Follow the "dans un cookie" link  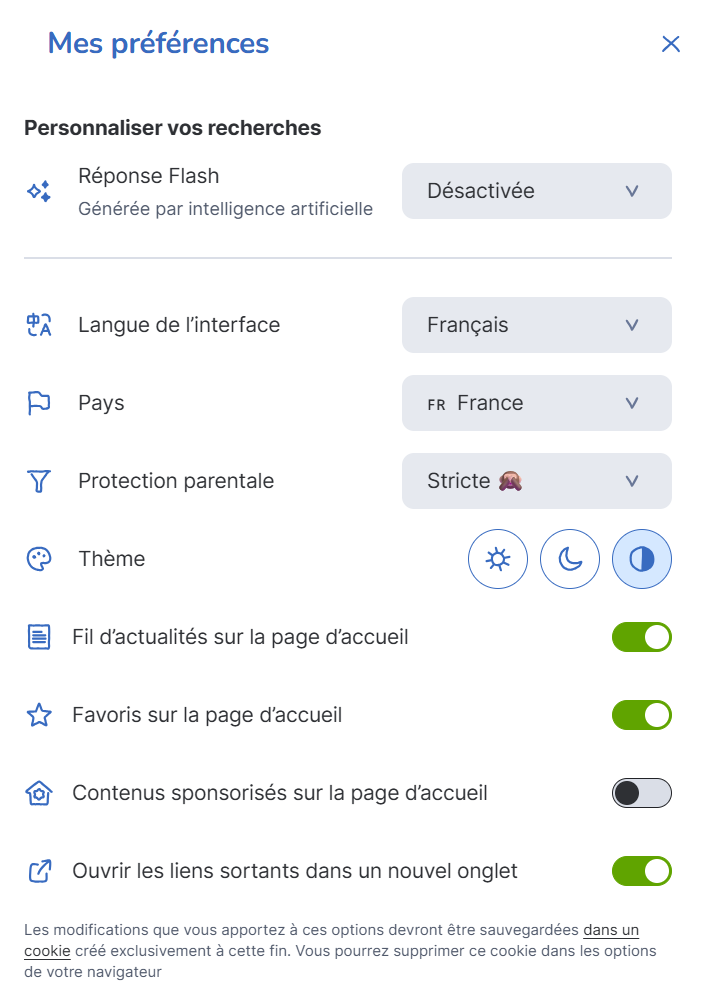coord(610,930)
